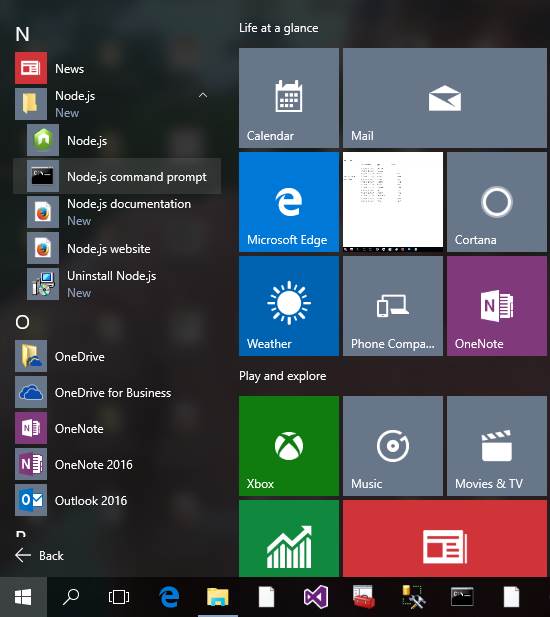Open the Music tile

pos(393,446)
